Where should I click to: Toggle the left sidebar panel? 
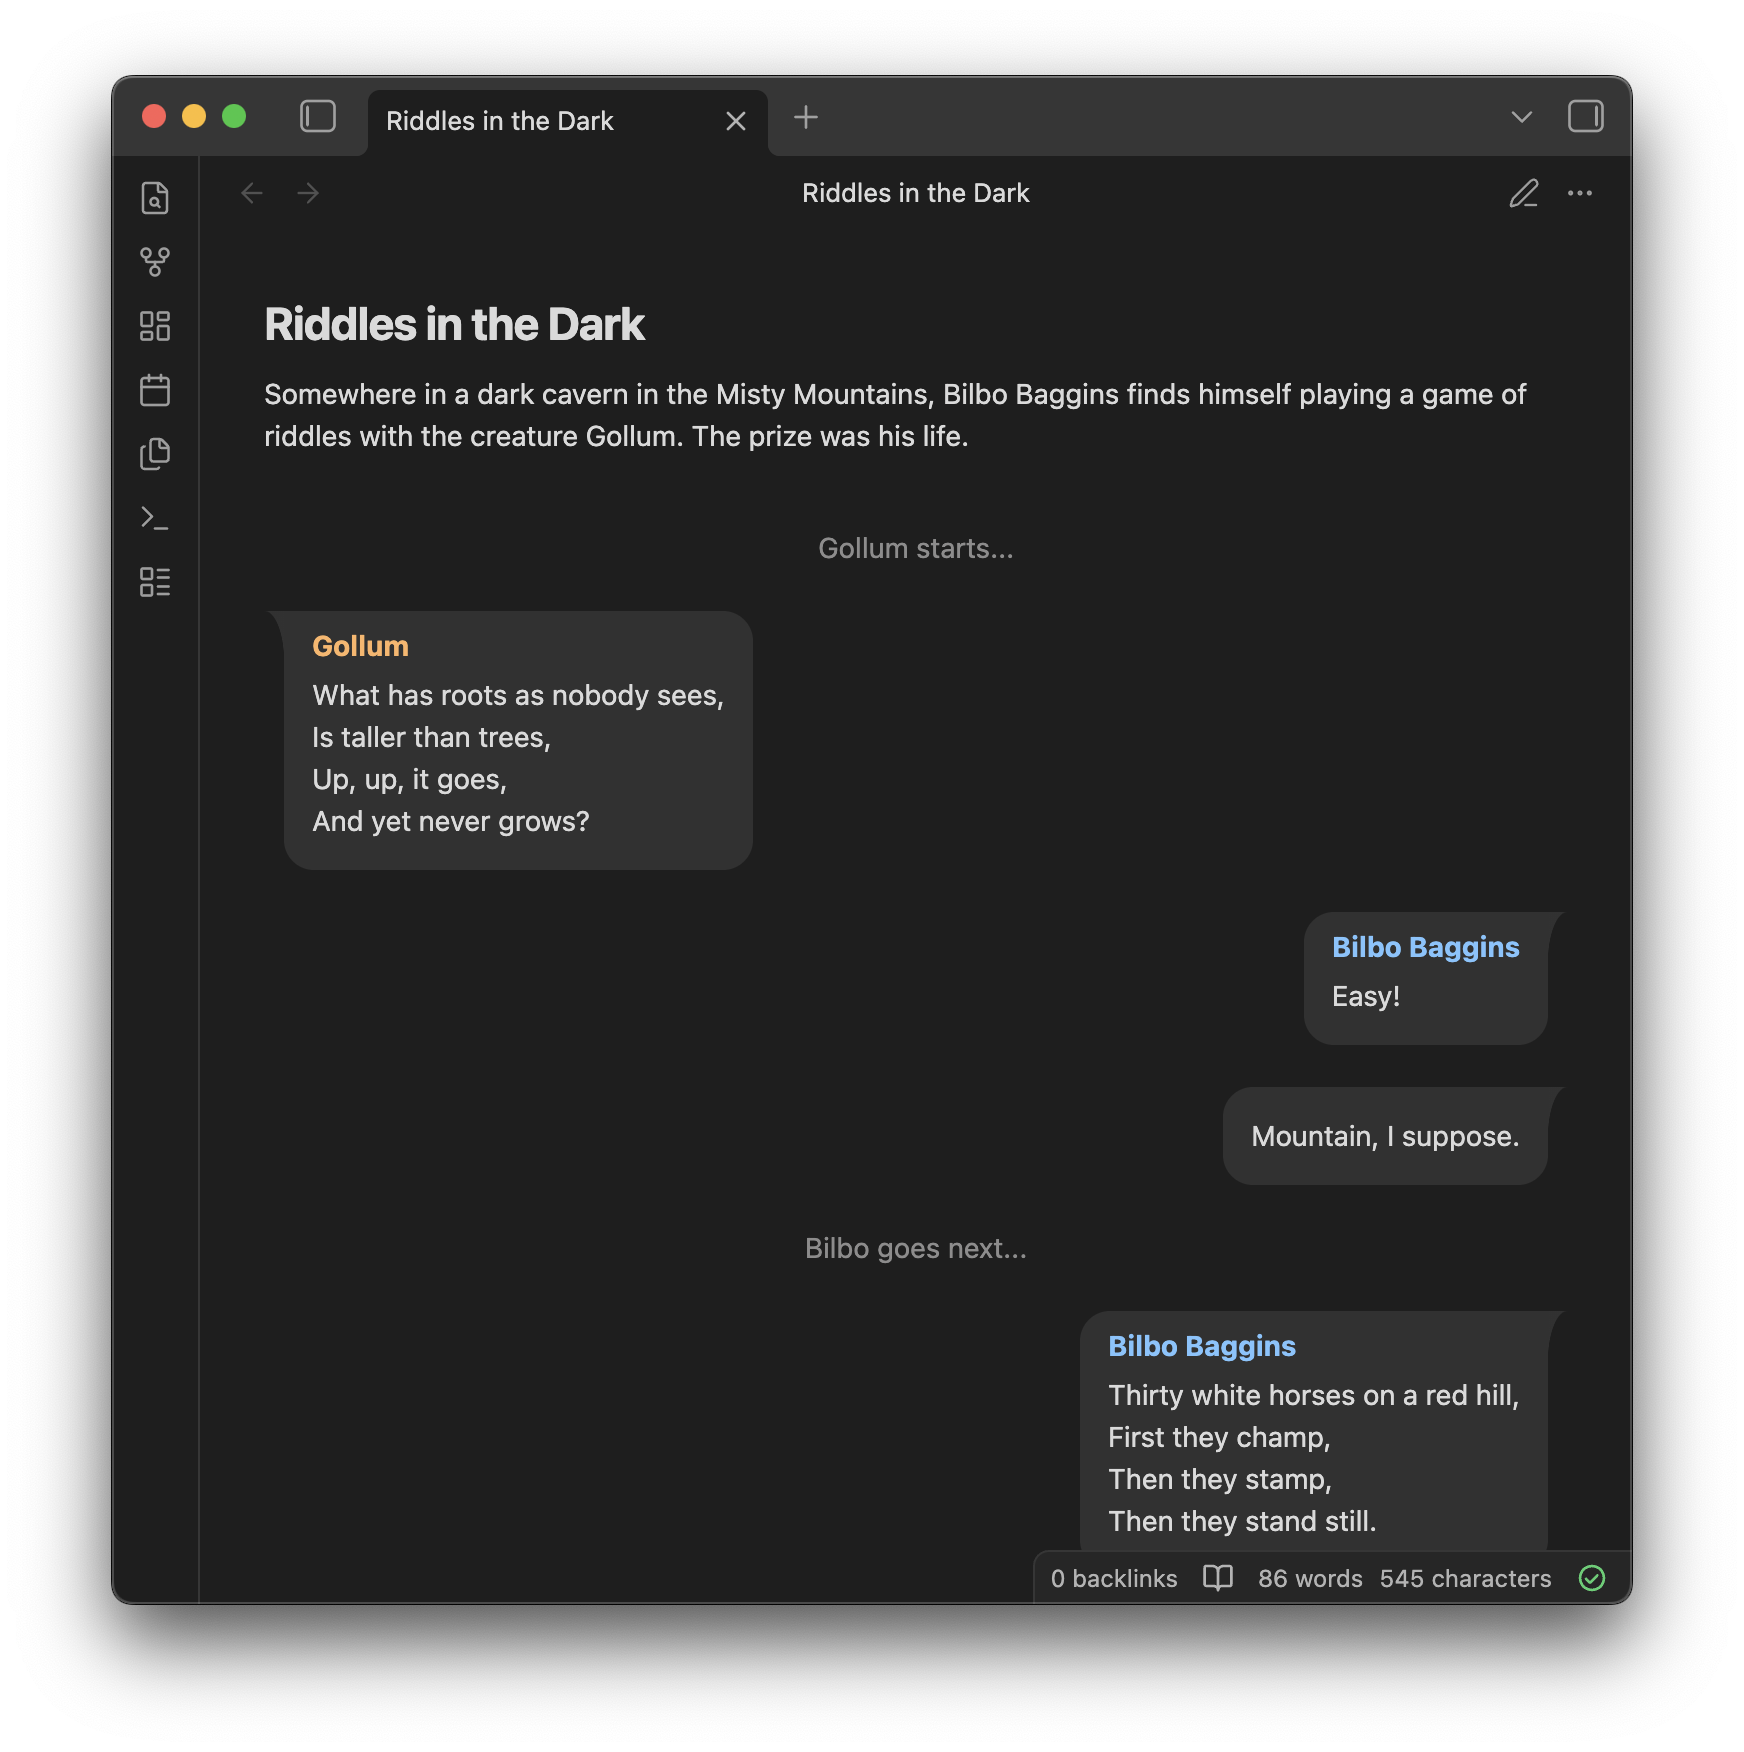coord(318,117)
